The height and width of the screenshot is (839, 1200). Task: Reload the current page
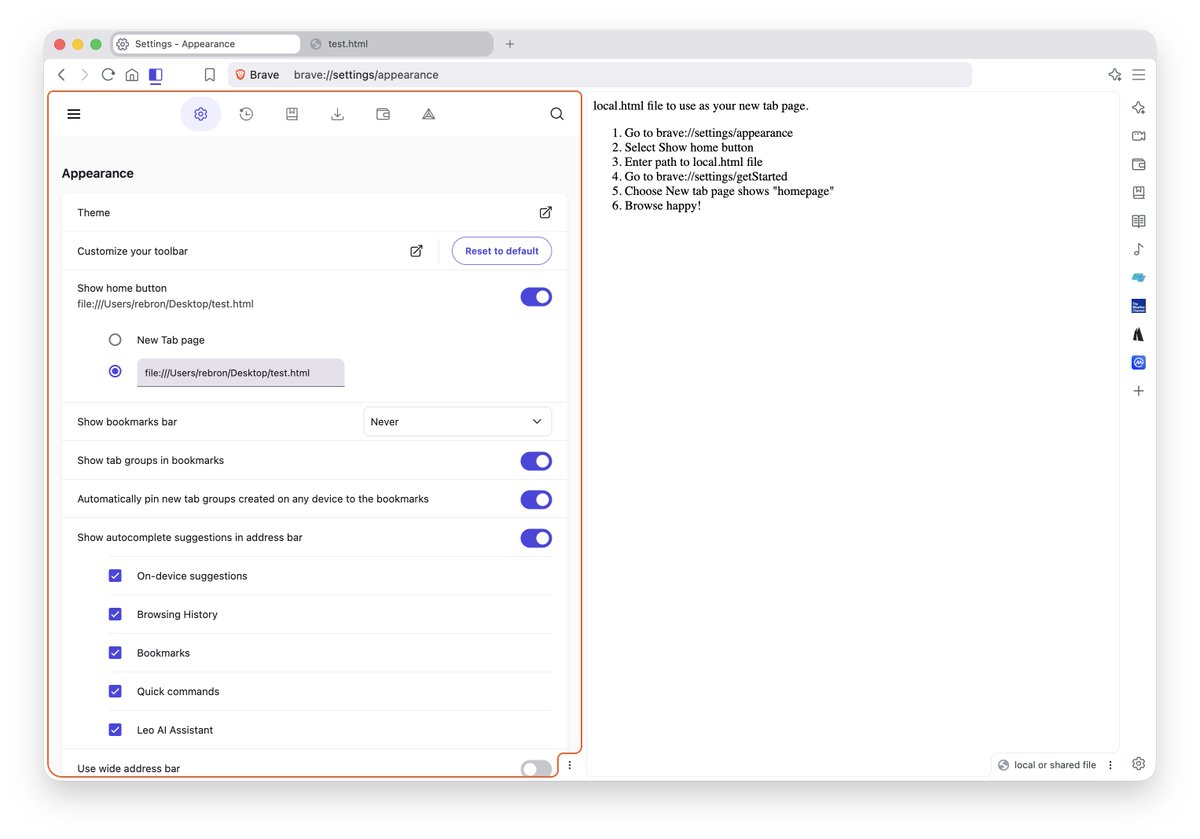(108, 75)
